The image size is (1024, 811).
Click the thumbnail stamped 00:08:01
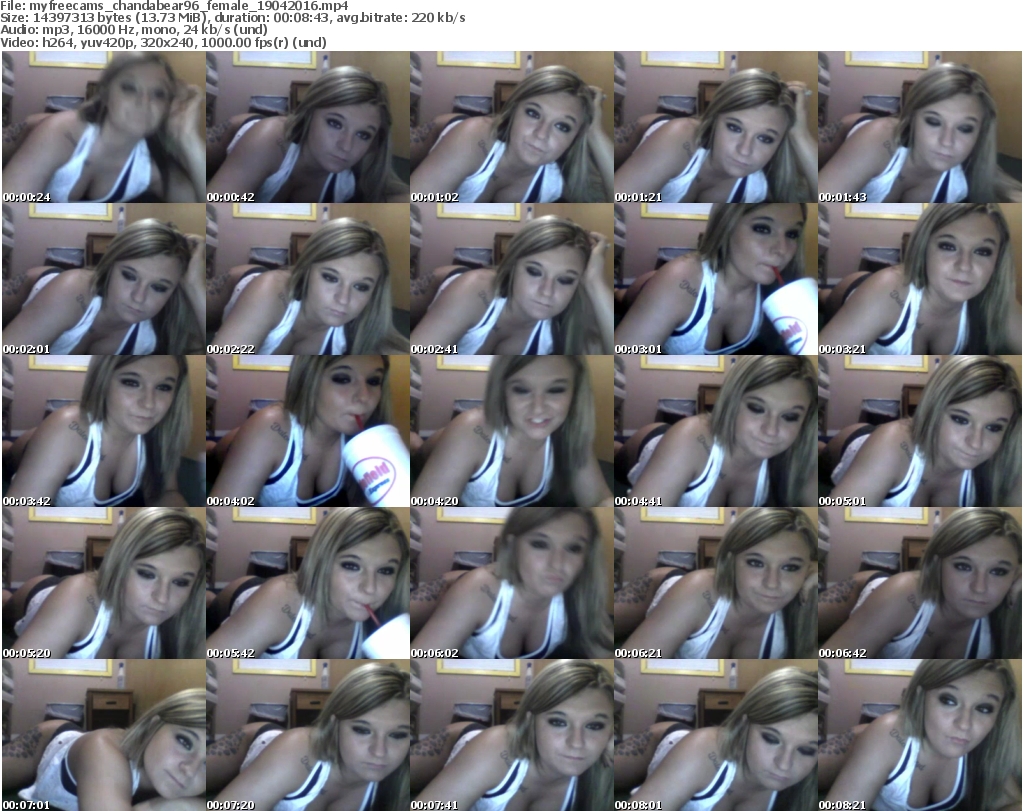pos(716,735)
